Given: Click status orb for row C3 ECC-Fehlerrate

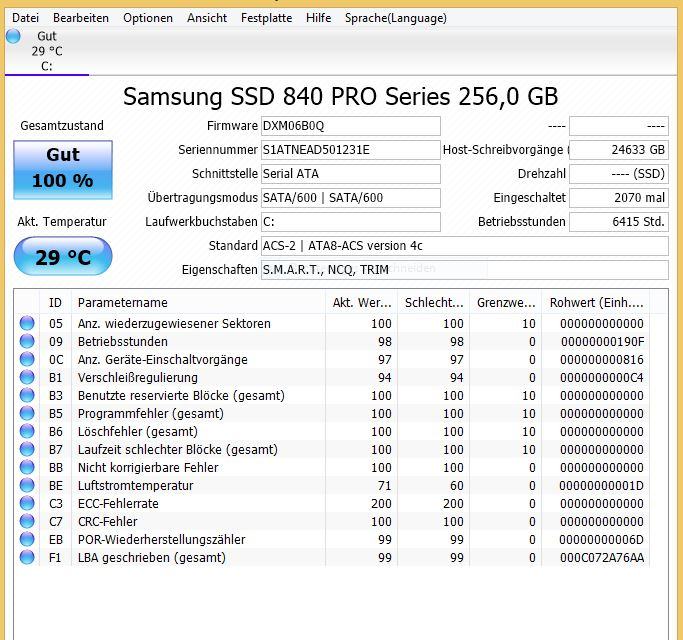Looking at the screenshot, I should tap(27, 503).
